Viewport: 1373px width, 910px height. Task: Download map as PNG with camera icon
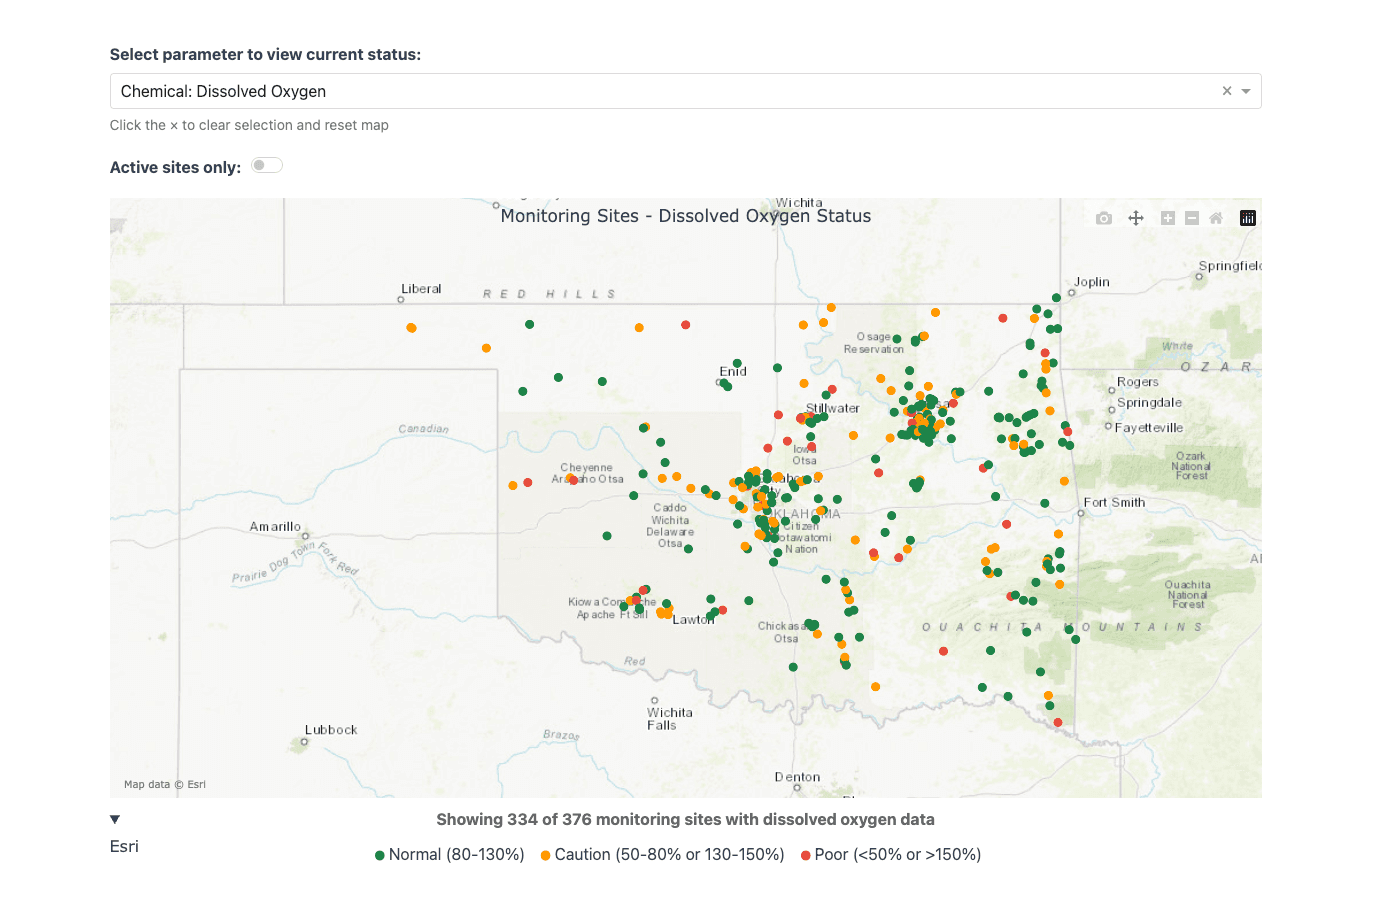pyautogui.click(x=1103, y=218)
